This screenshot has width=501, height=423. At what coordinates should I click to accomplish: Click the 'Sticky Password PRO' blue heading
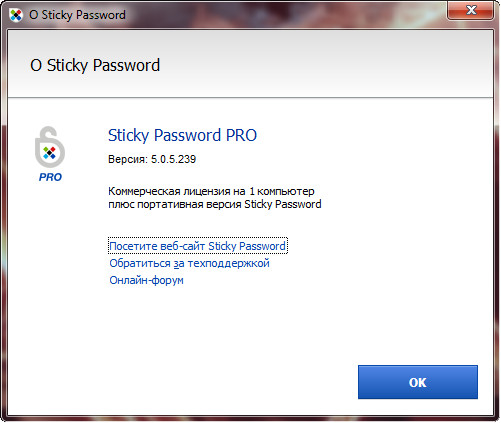point(182,135)
